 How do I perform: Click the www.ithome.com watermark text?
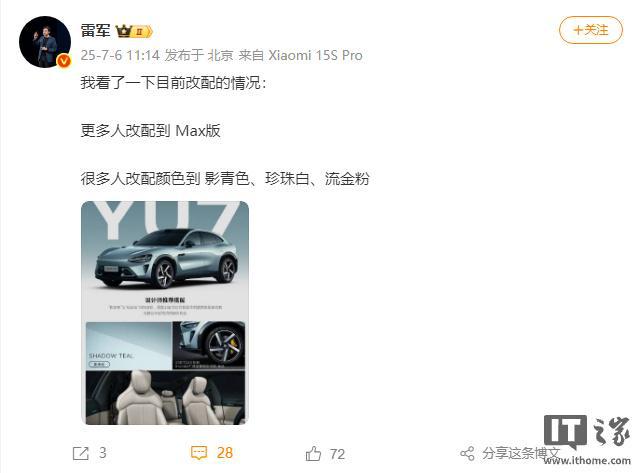tap(587, 461)
